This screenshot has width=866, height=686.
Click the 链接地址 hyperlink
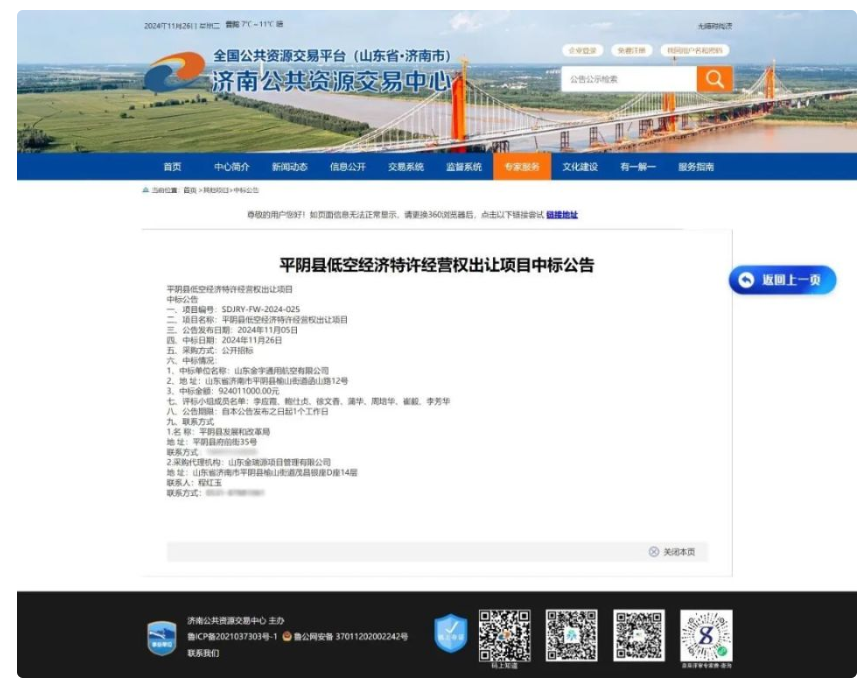pyautogui.click(x=562, y=214)
